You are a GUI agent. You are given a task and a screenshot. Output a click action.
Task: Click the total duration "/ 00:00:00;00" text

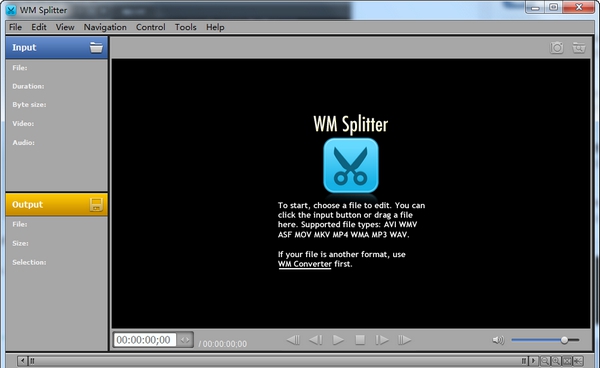coord(223,344)
